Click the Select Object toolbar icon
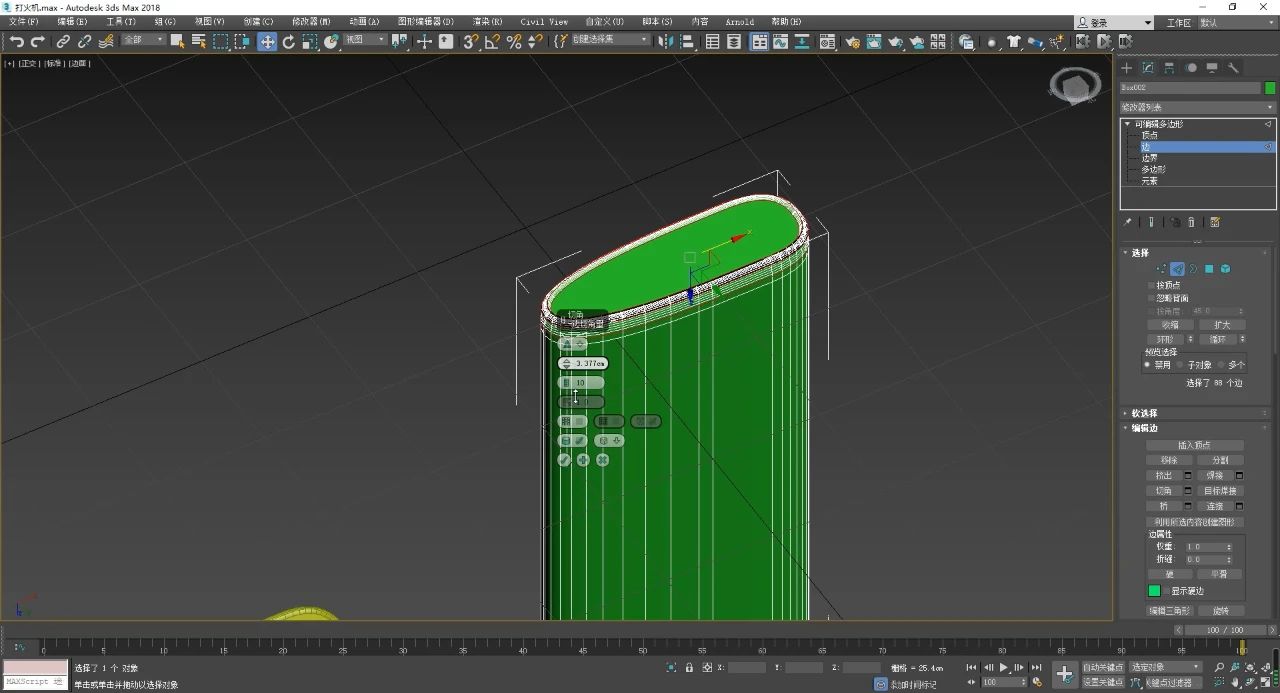 click(x=177, y=41)
